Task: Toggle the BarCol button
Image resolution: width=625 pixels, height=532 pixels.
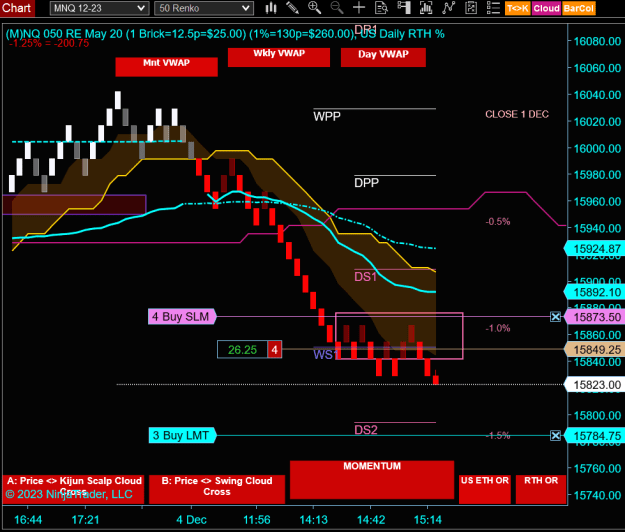Action: pos(579,8)
